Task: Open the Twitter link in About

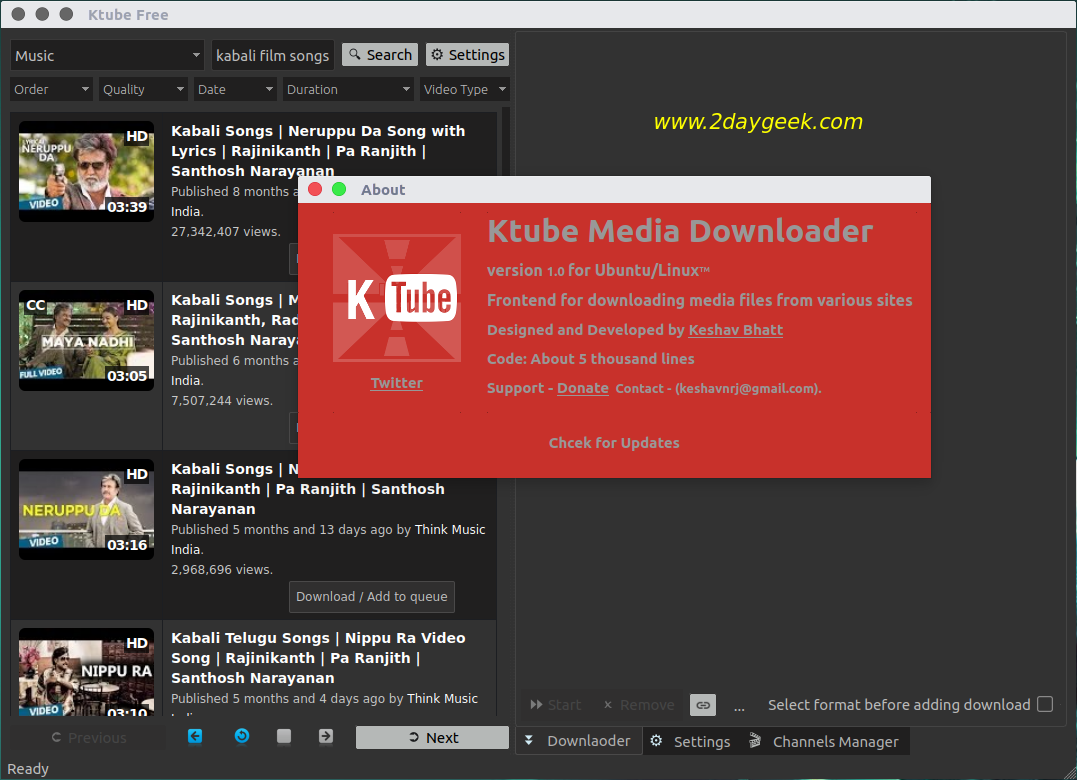Action: 396,383
